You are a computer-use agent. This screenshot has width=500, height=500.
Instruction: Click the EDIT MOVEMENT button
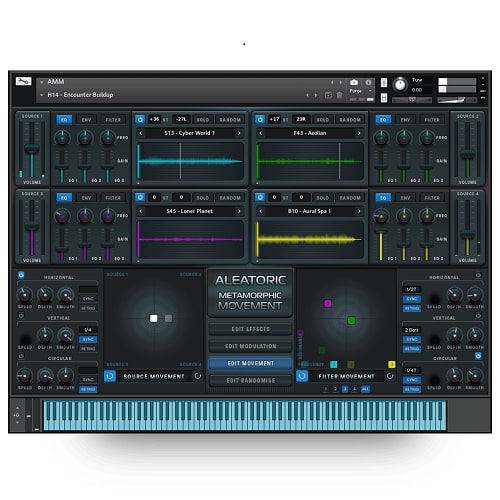250,363
